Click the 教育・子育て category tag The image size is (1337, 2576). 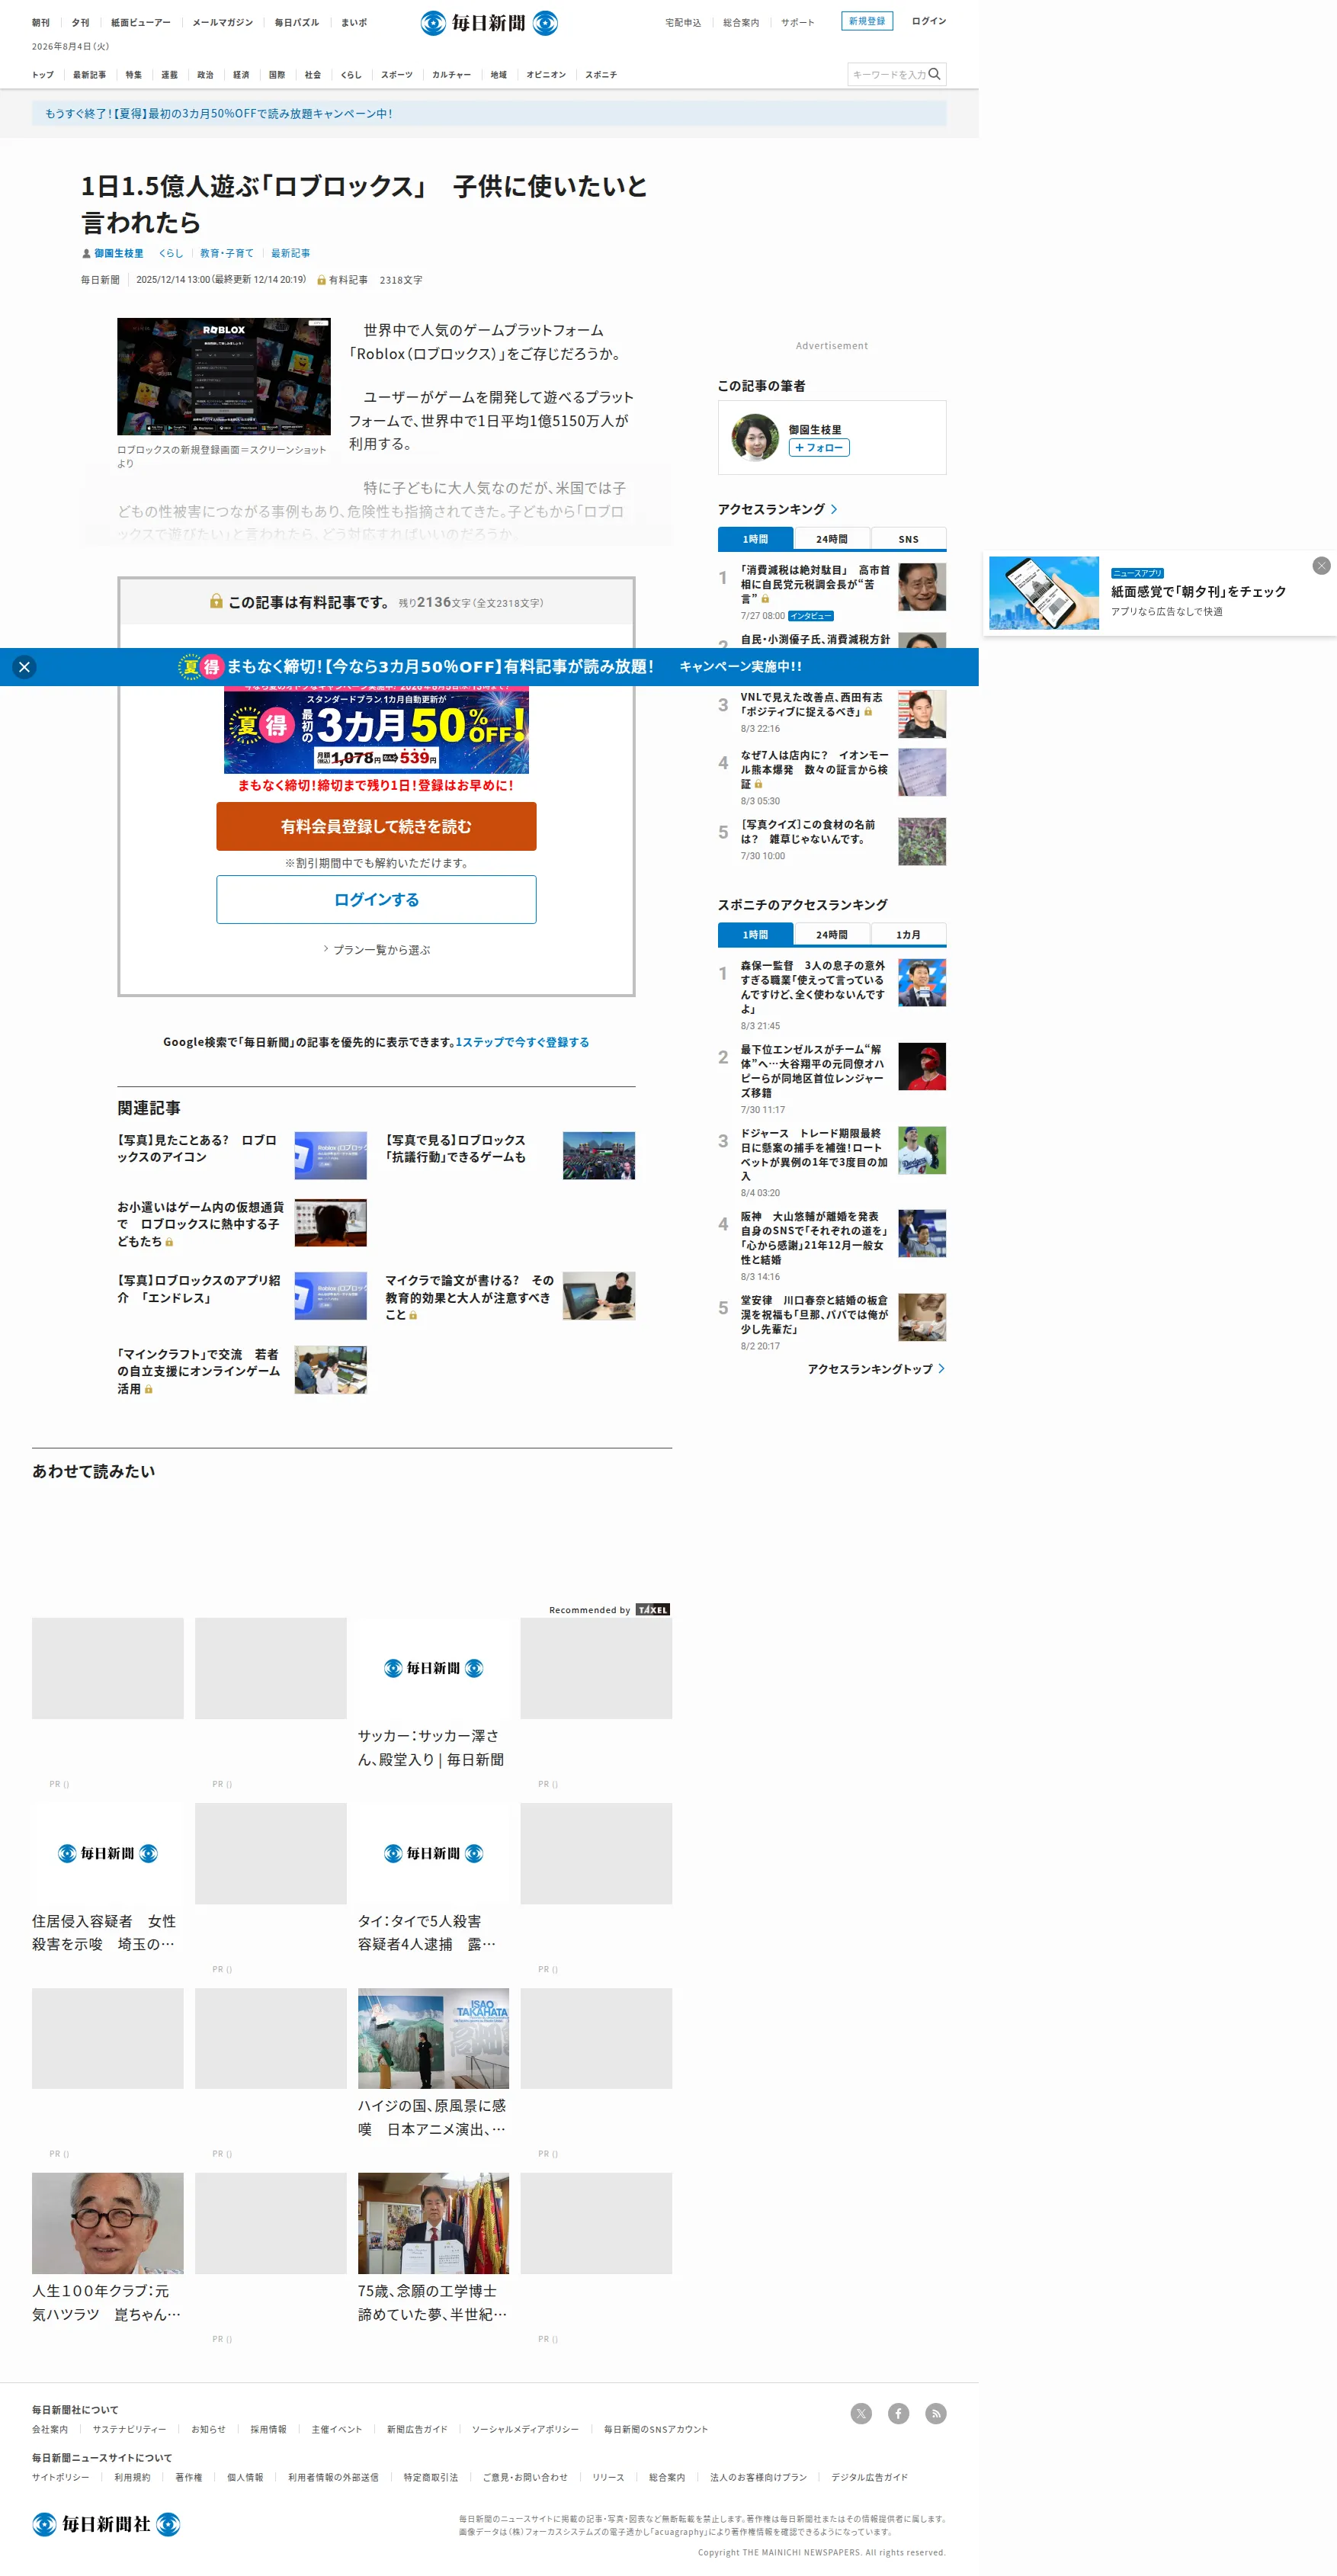pyautogui.click(x=227, y=254)
